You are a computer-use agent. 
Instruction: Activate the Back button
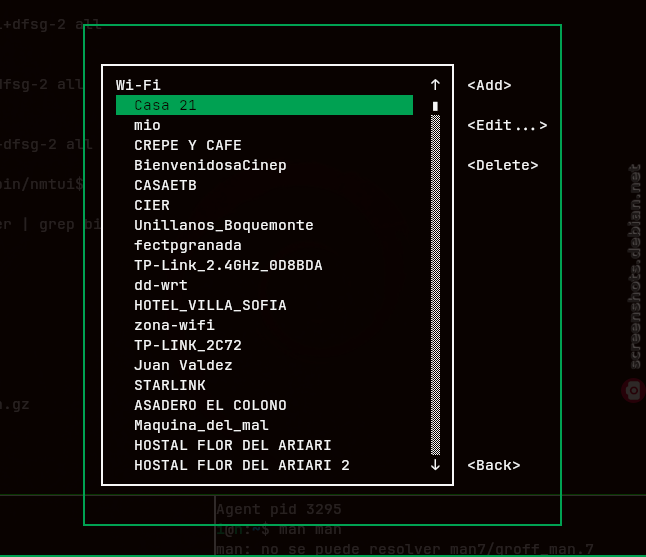tap(494, 465)
